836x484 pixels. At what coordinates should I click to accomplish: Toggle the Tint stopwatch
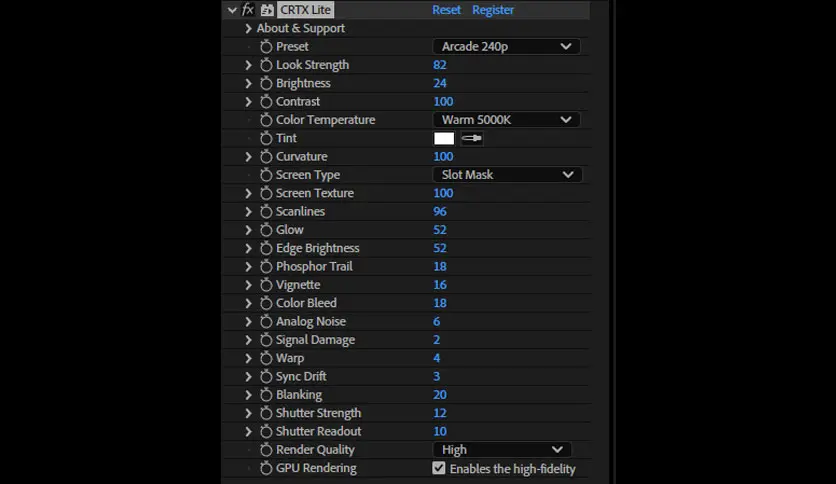(266, 138)
